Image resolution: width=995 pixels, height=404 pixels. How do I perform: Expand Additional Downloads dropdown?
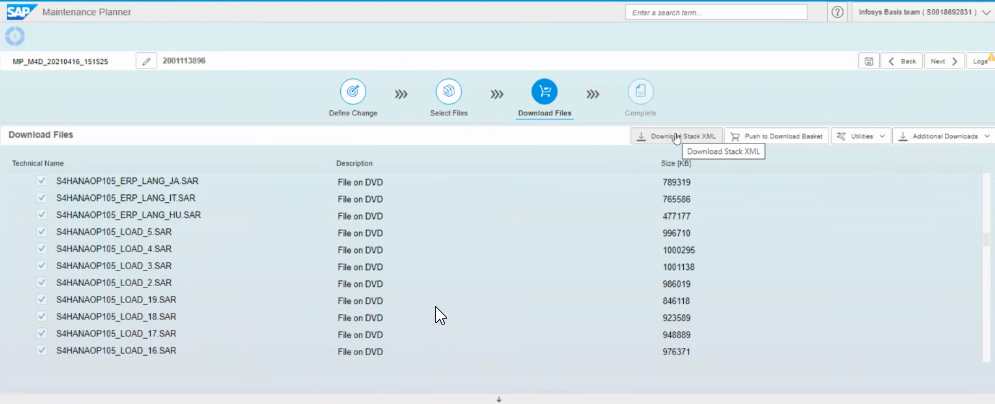tap(944, 136)
